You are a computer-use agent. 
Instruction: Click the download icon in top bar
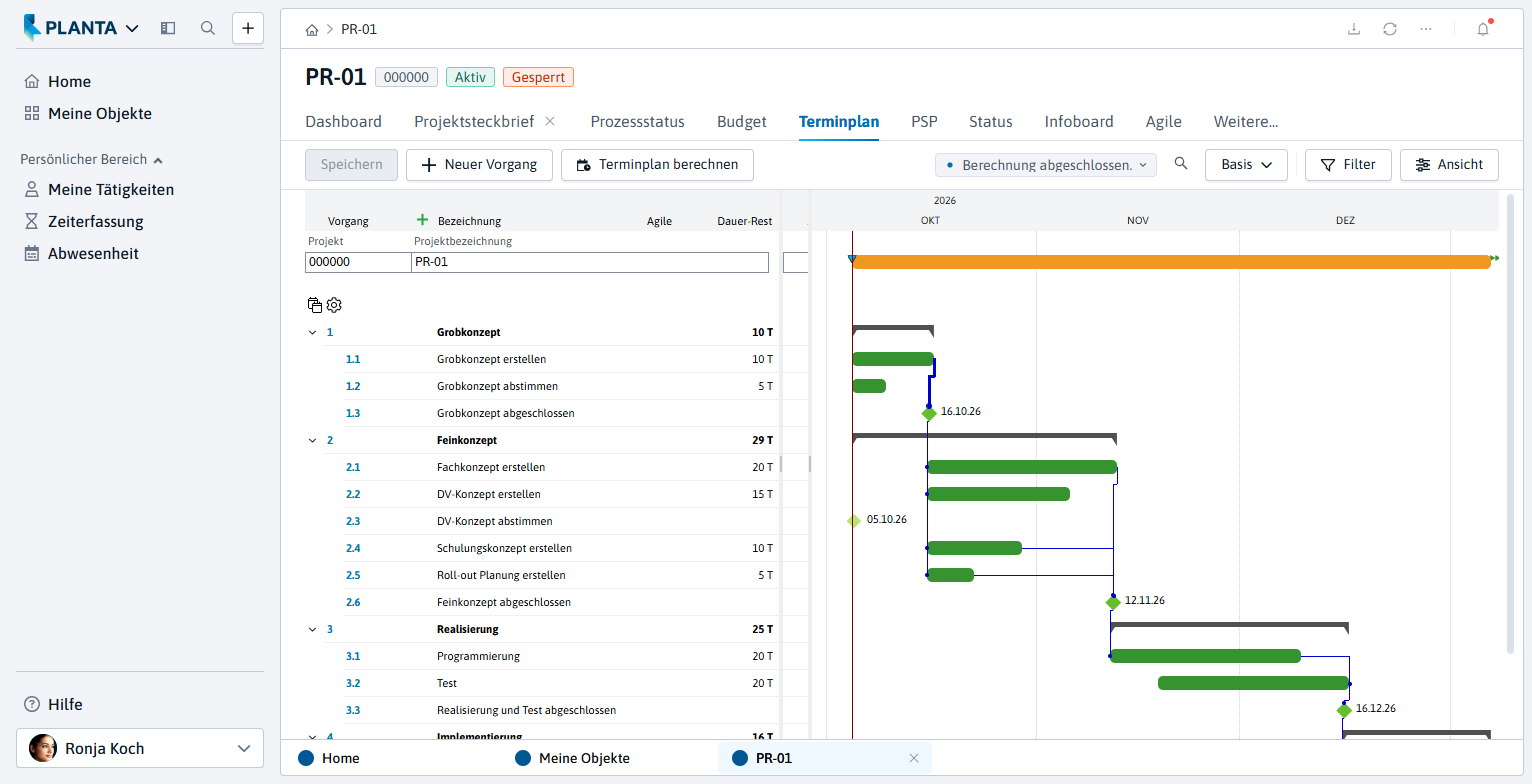point(1354,29)
